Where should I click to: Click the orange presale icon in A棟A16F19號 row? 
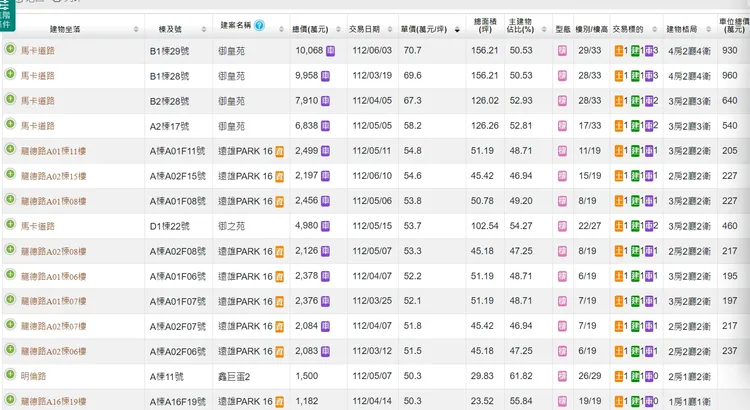279,402
